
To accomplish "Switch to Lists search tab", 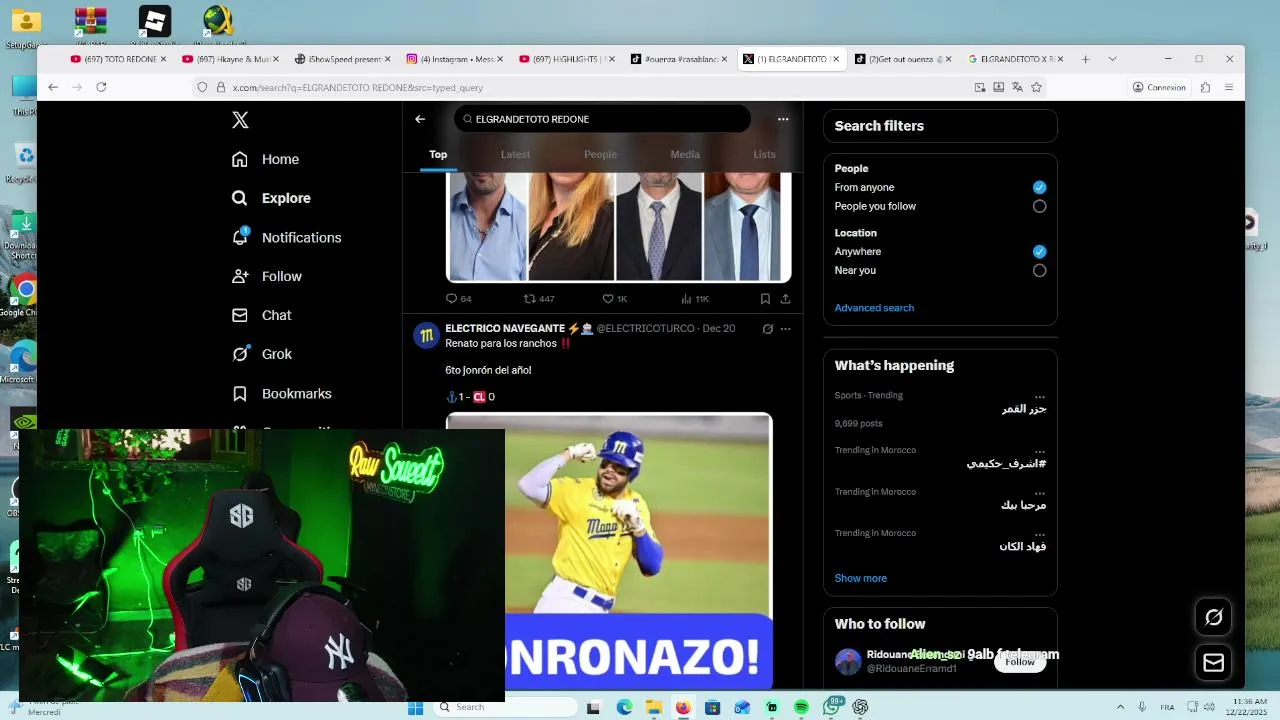I will tap(764, 154).
